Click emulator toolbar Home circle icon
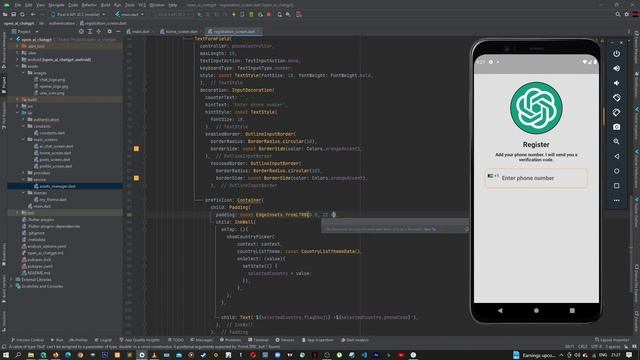 coord(616,171)
